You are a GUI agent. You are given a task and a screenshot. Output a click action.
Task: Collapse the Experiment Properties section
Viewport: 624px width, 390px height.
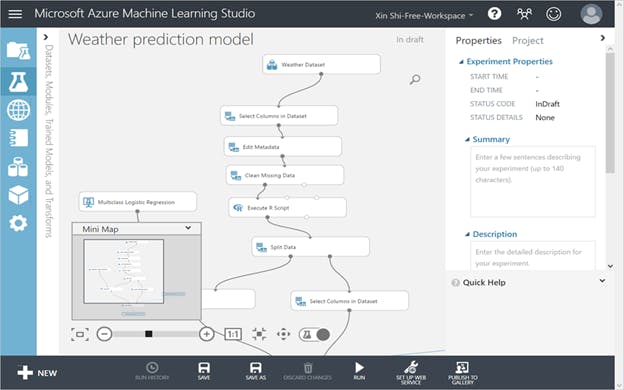click(461, 62)
